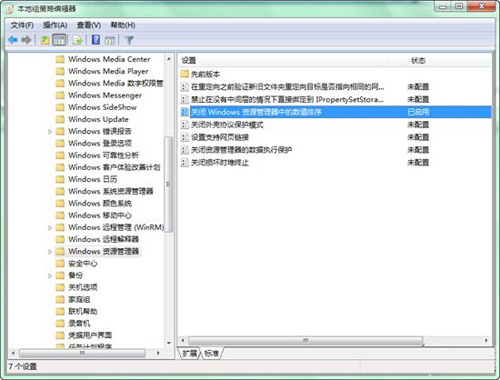The image size is (500, 380).
Task: Click the Forward arrow toolbar icon
Action: (x=26, y=40)
